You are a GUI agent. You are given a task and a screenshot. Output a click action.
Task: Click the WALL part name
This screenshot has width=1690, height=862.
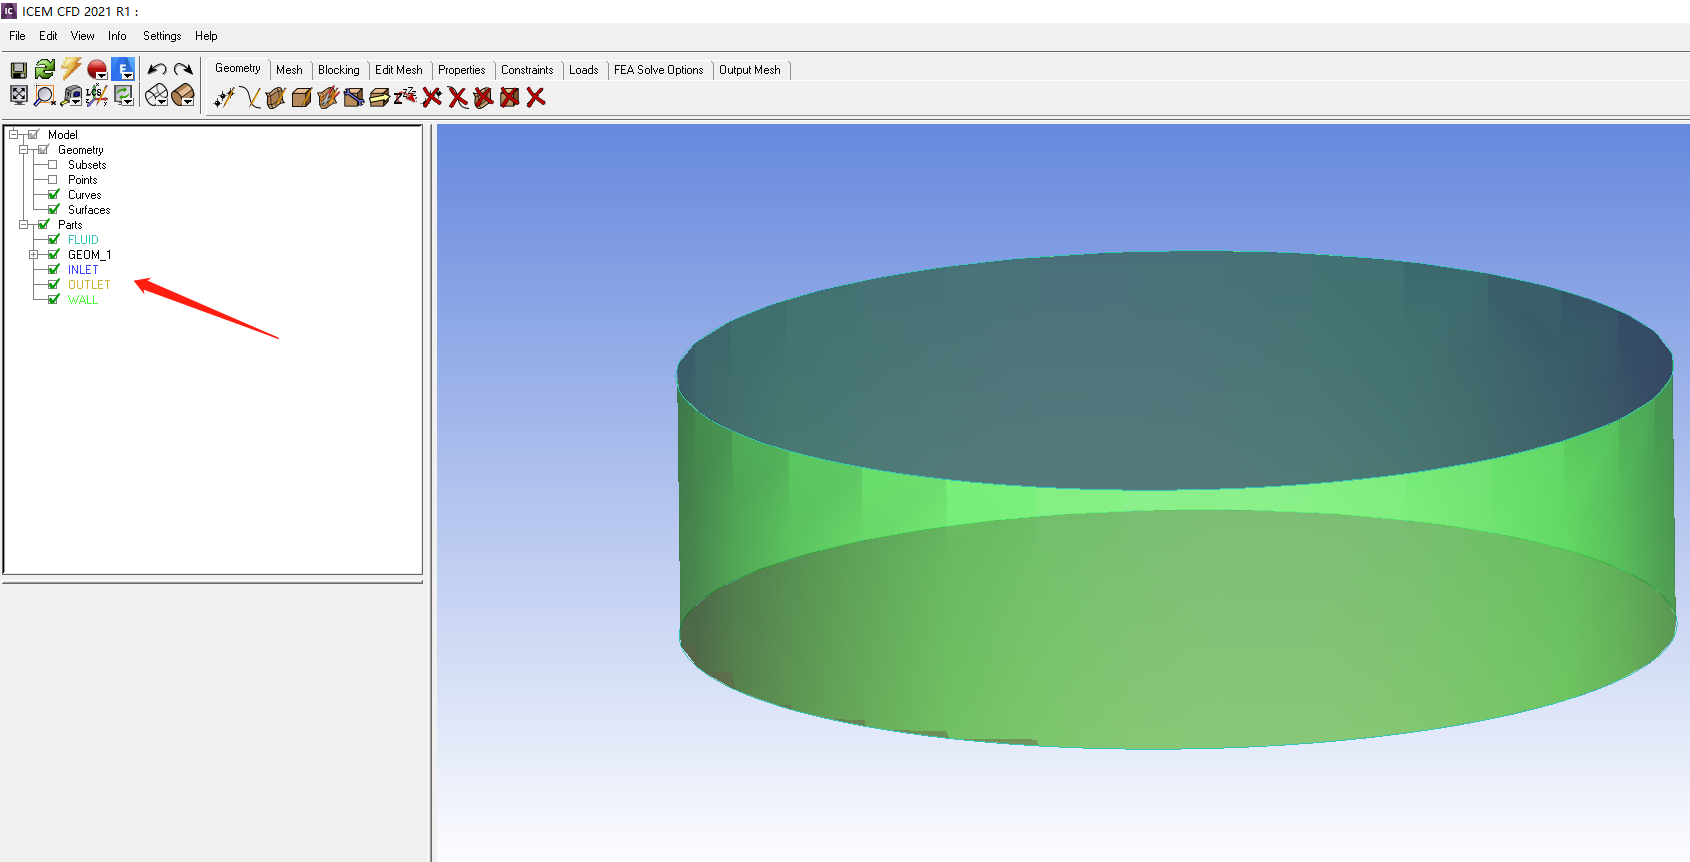pos(83,300)
